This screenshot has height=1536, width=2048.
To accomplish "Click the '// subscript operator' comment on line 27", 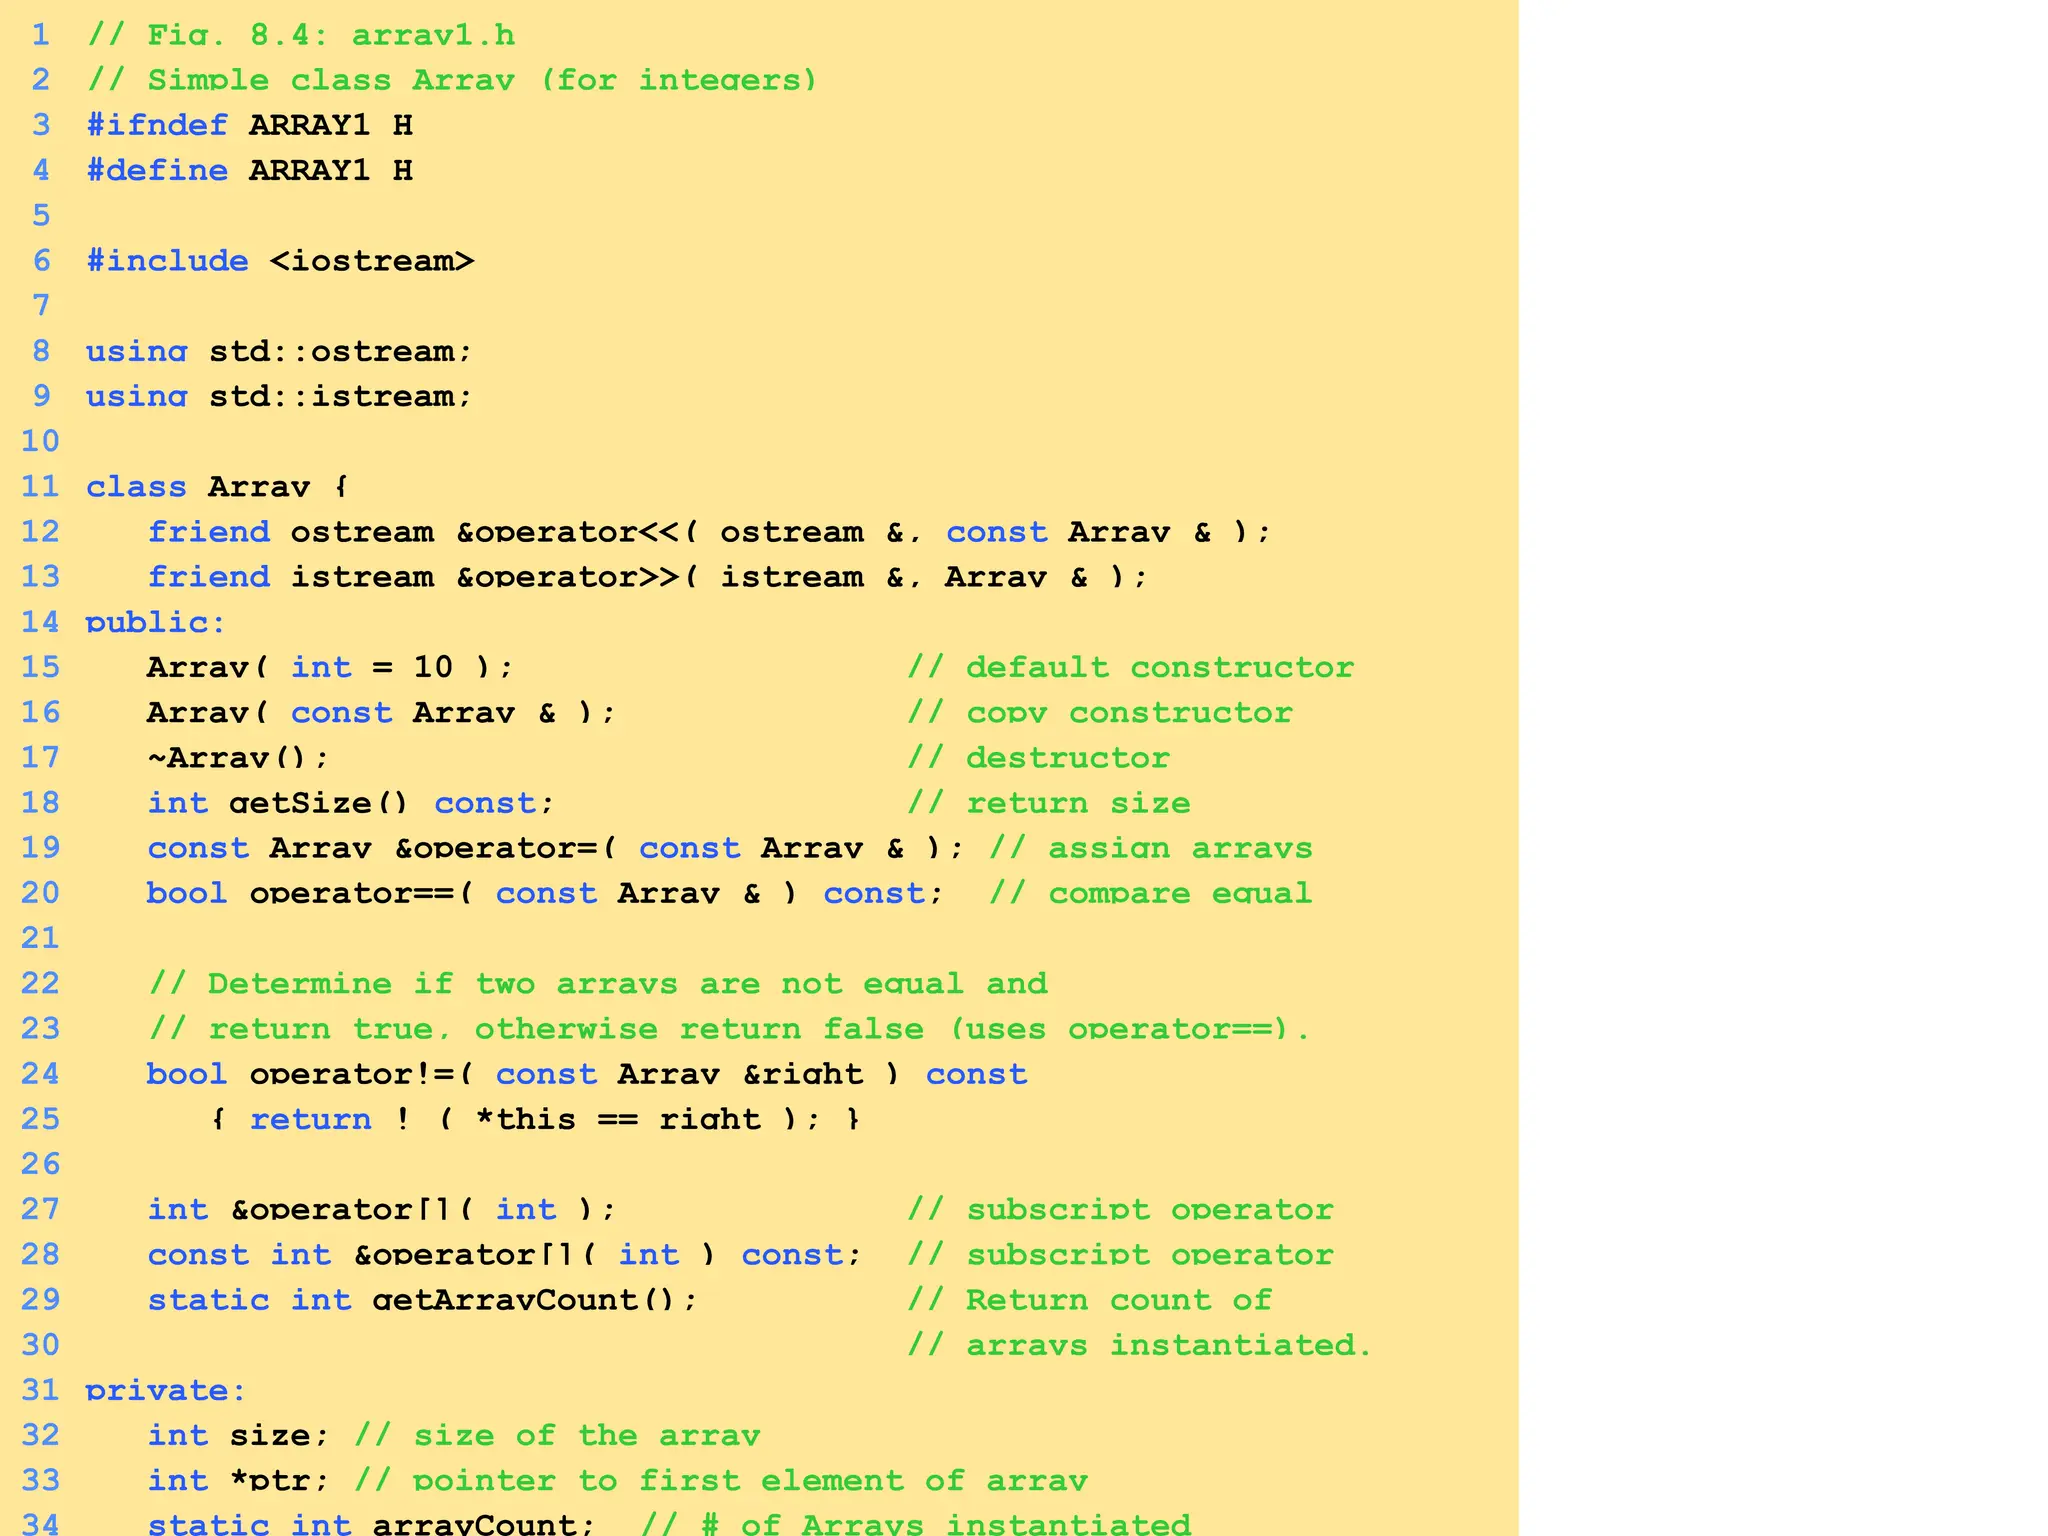I will [x=1121, y=1209].
